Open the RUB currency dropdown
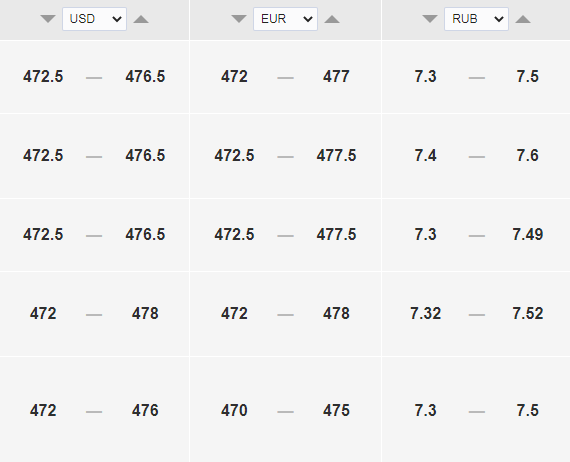This screenshot has width=570, height=462. 477,19
